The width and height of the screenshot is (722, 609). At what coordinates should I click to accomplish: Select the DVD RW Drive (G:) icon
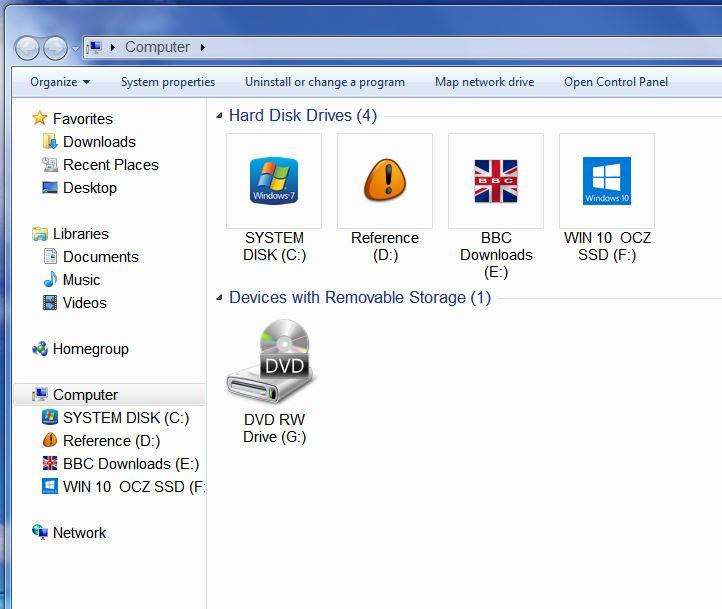[x=272, y=361]
